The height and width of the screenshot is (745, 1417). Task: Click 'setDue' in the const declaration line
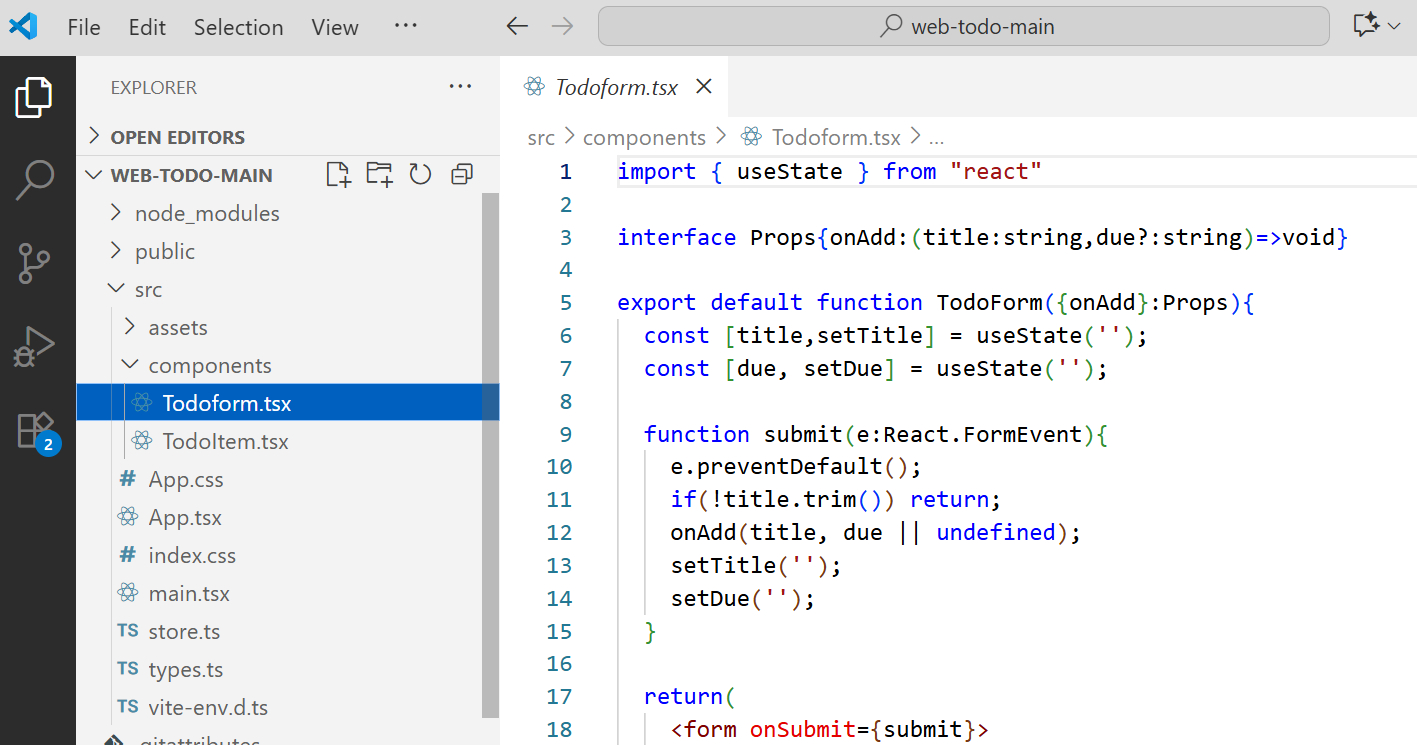[843, 368]
